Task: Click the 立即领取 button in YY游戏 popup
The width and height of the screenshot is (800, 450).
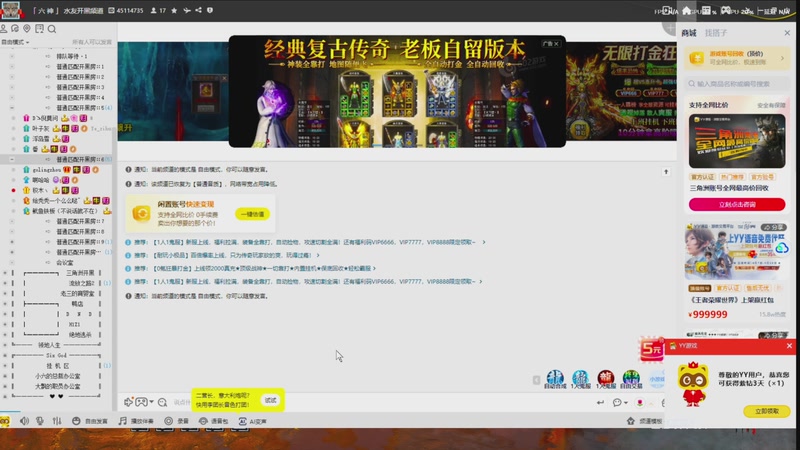Action: (767, 411)
